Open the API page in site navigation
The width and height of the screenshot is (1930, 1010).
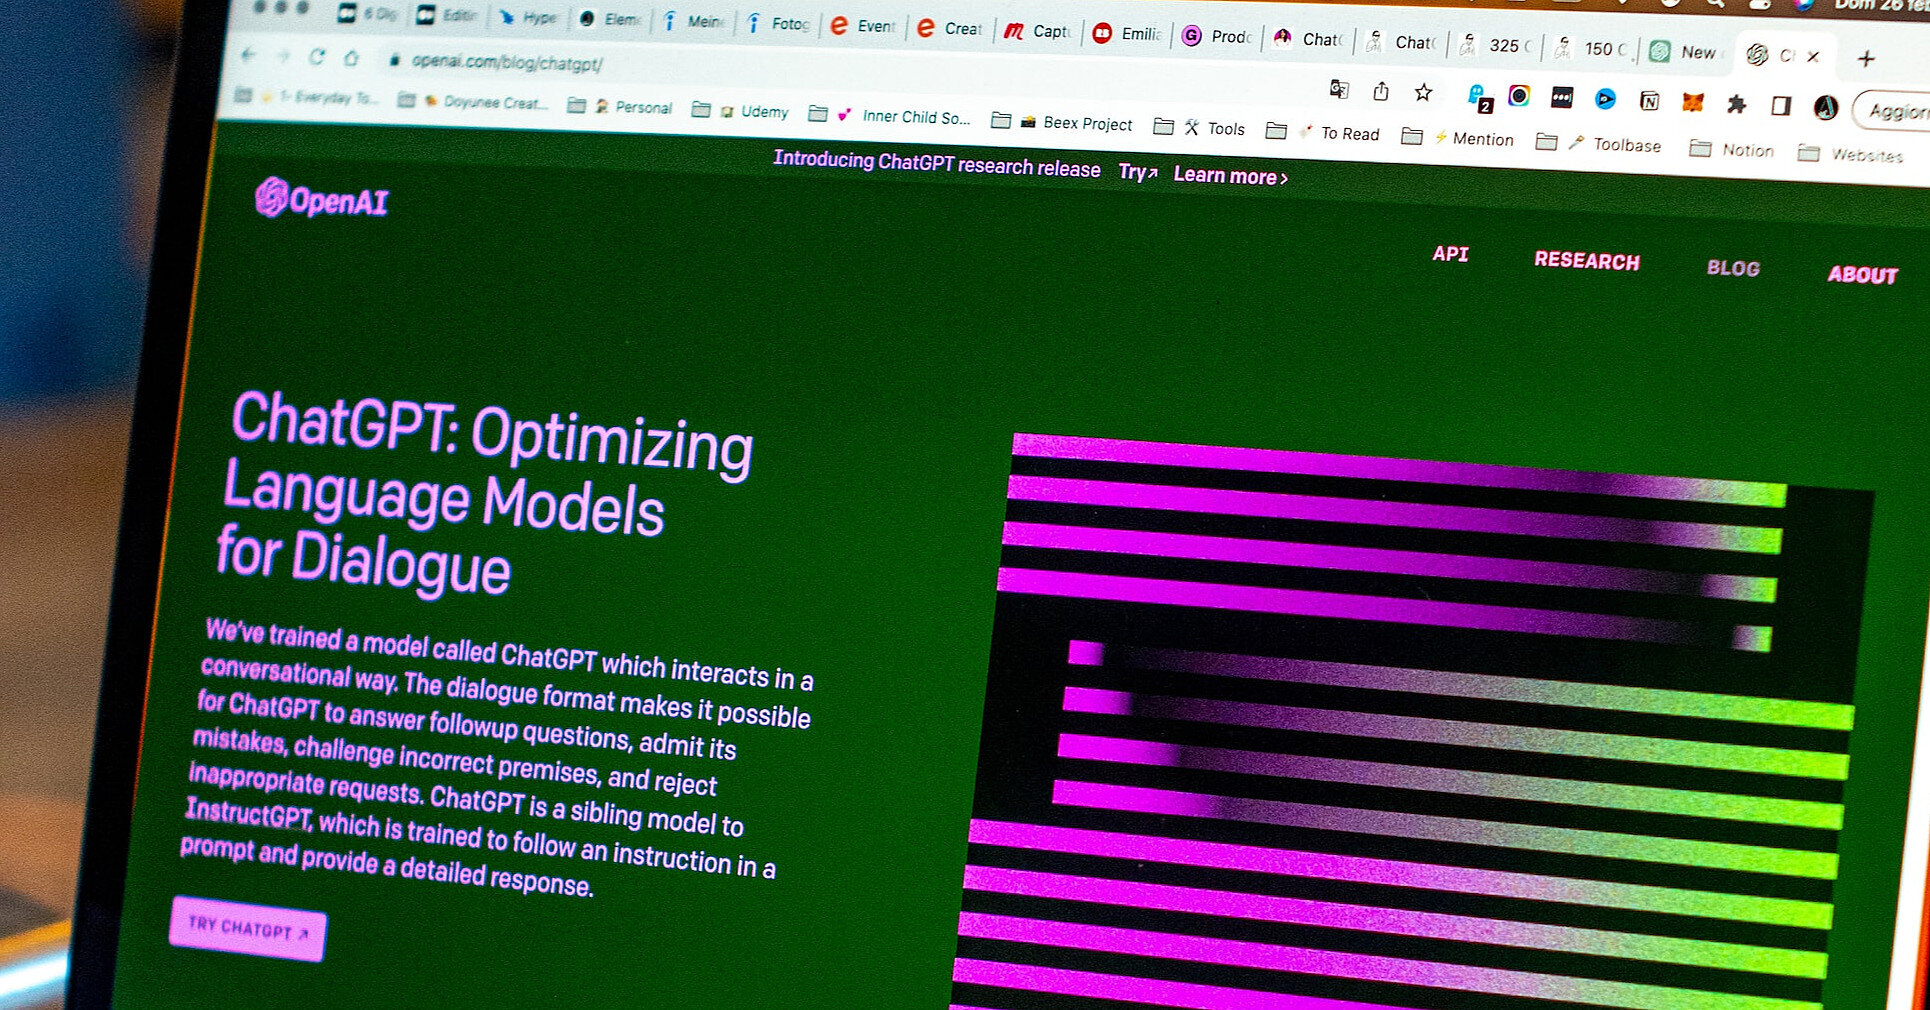(x=1450, y=254)
